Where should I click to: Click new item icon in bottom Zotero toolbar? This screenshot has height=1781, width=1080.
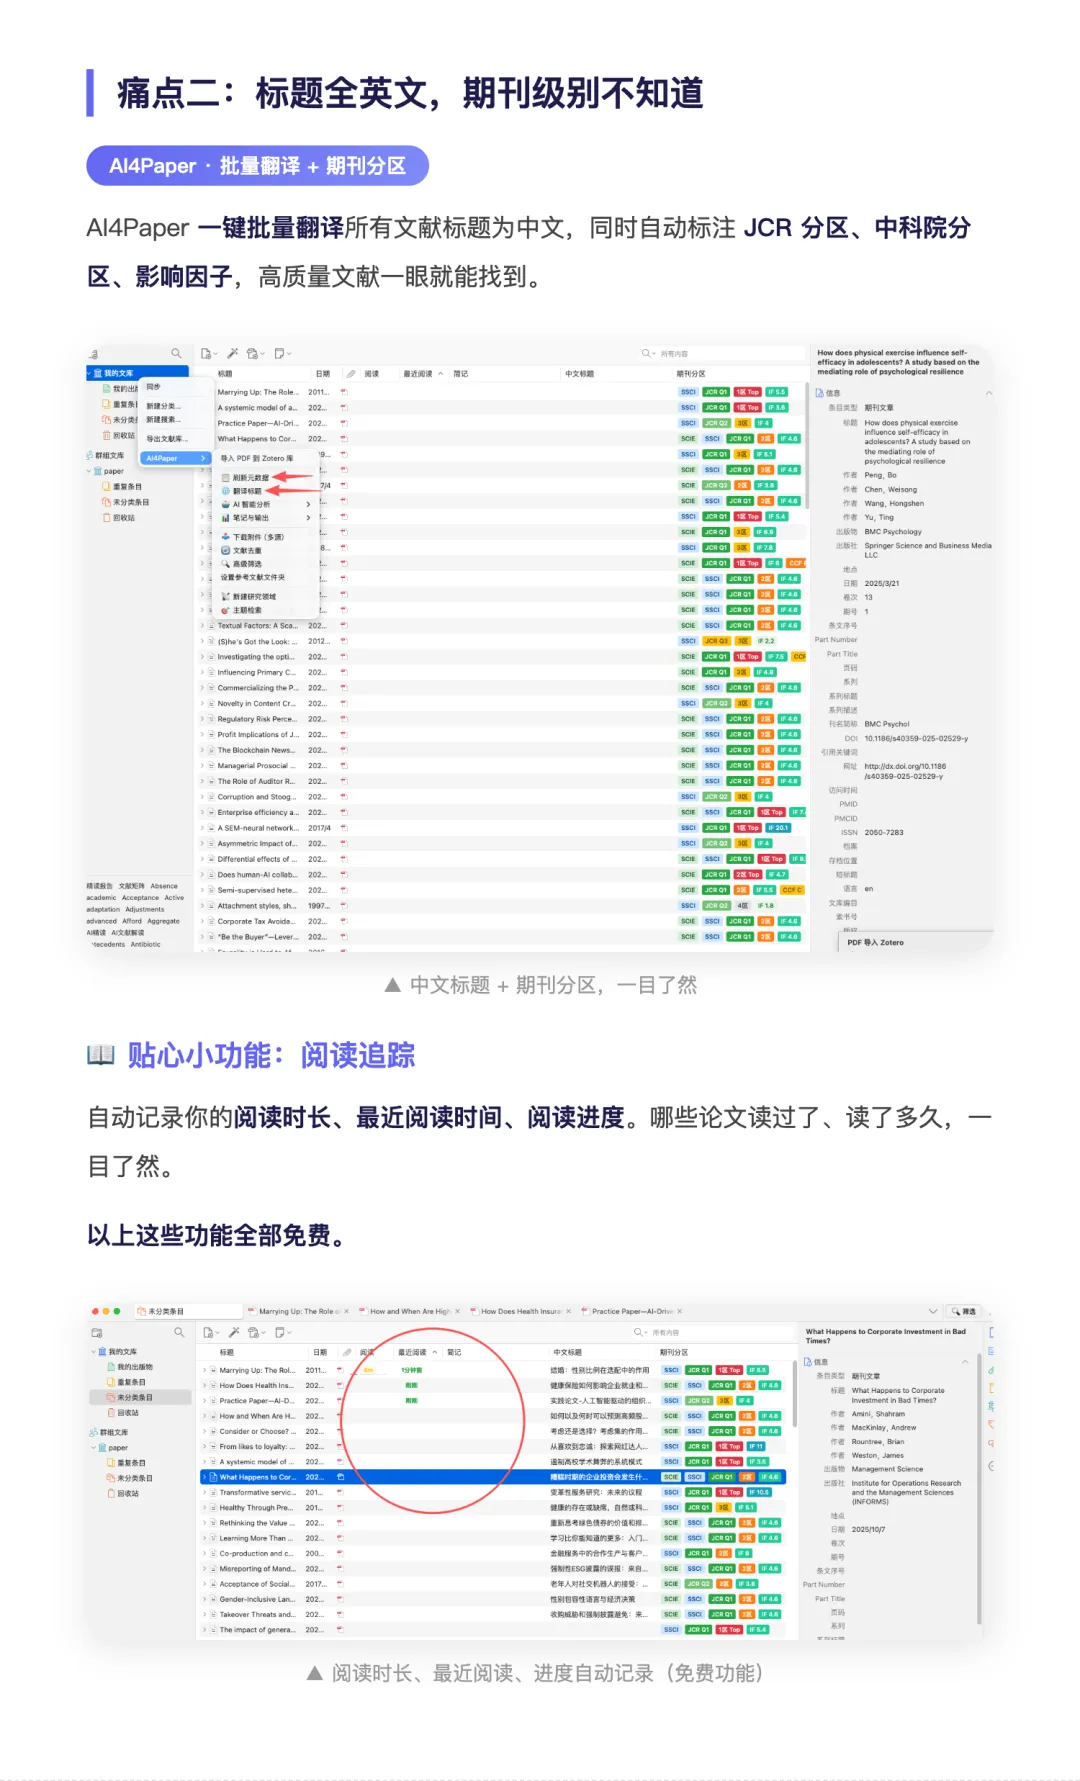[x=209, y=1332]
